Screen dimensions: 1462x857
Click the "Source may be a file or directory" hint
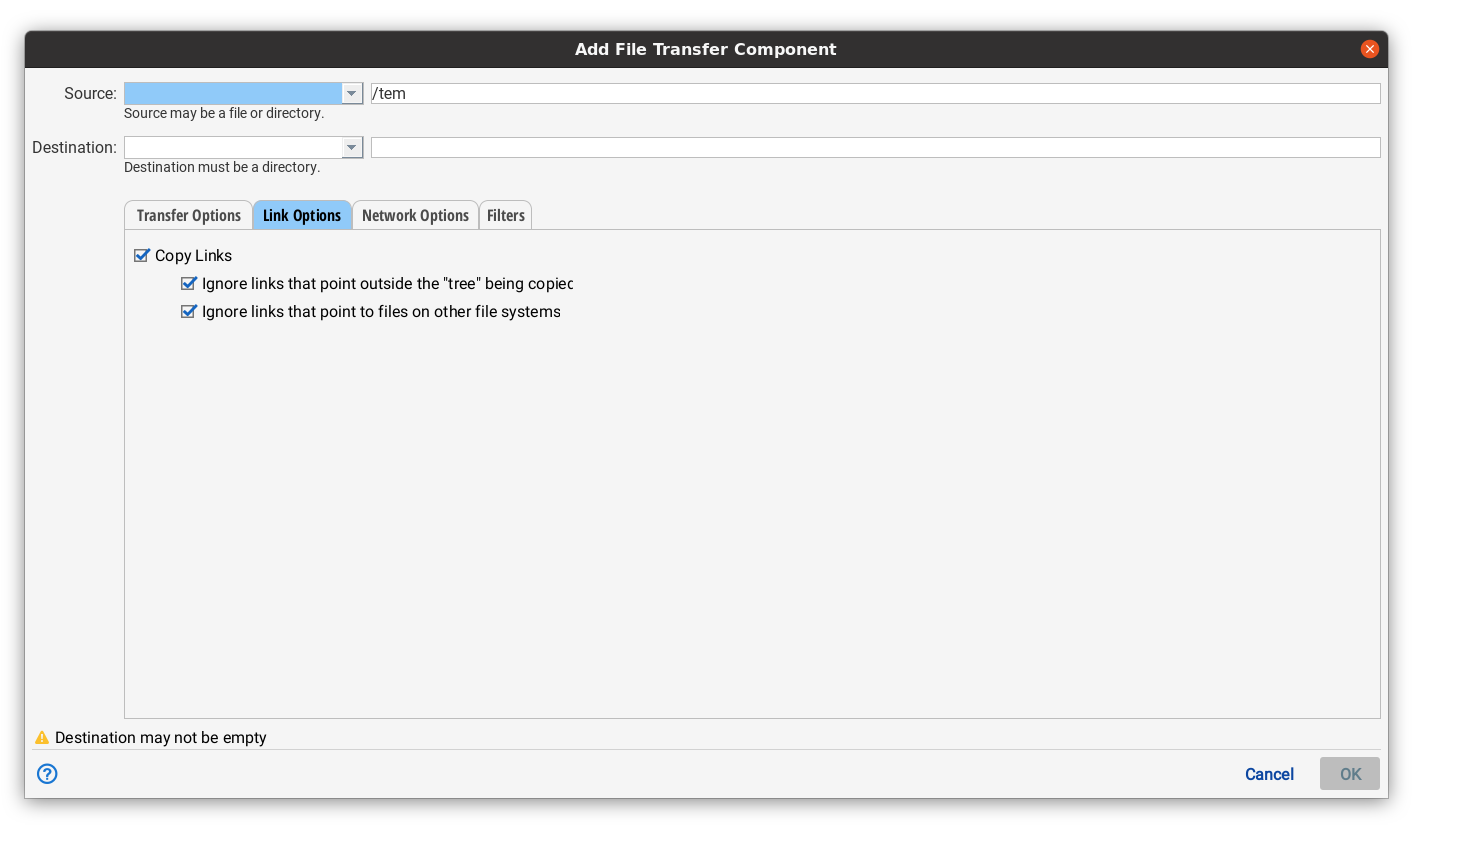[224, 113]
